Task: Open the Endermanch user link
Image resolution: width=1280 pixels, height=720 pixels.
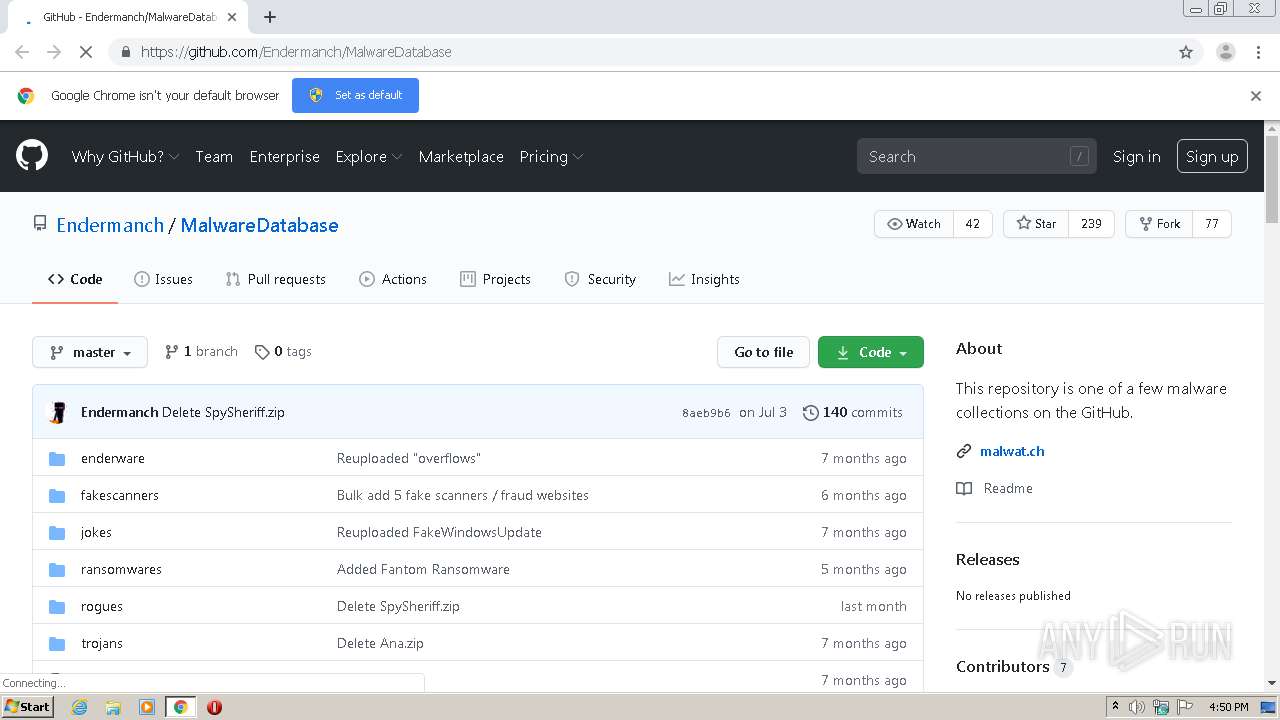Action: click(x=110, y=225)
